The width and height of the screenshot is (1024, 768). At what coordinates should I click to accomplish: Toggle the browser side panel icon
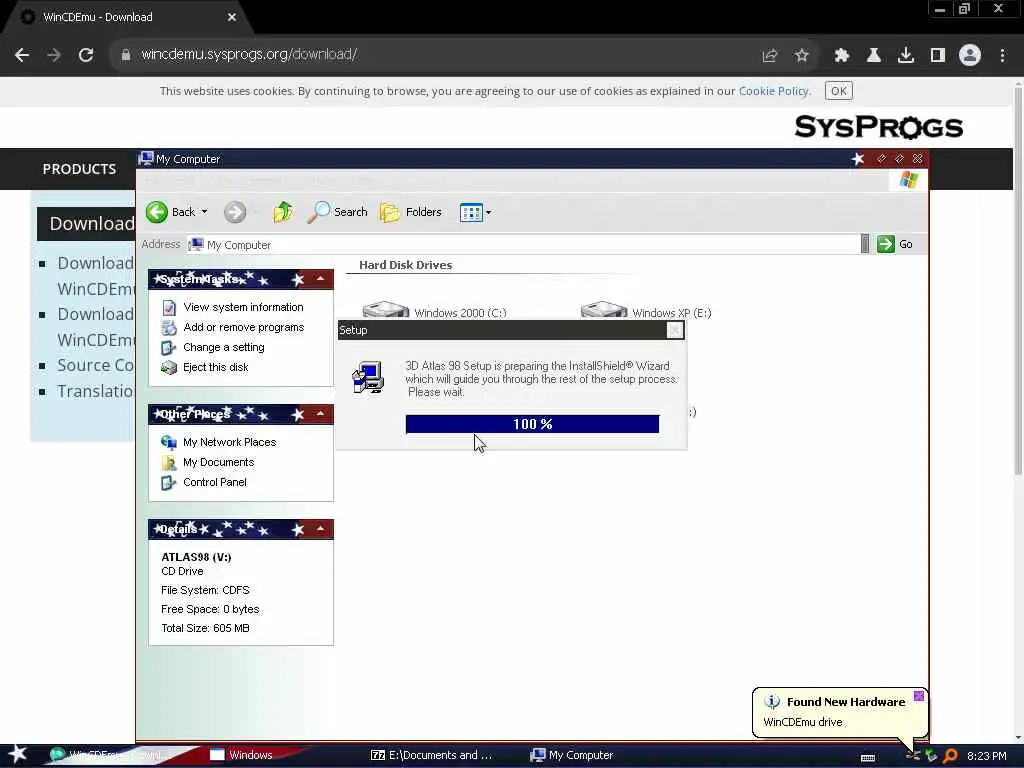938,56
